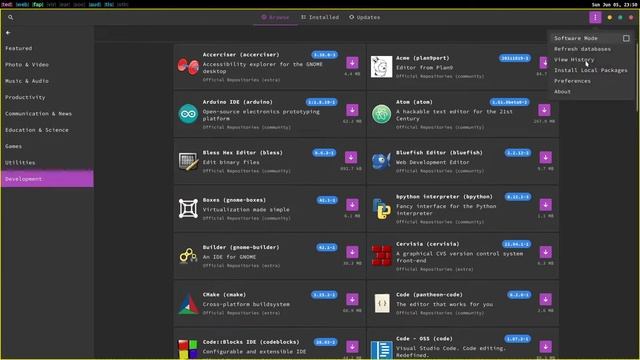
Task: Install Bless Hex Editor via download button
Action: point(351,158)
